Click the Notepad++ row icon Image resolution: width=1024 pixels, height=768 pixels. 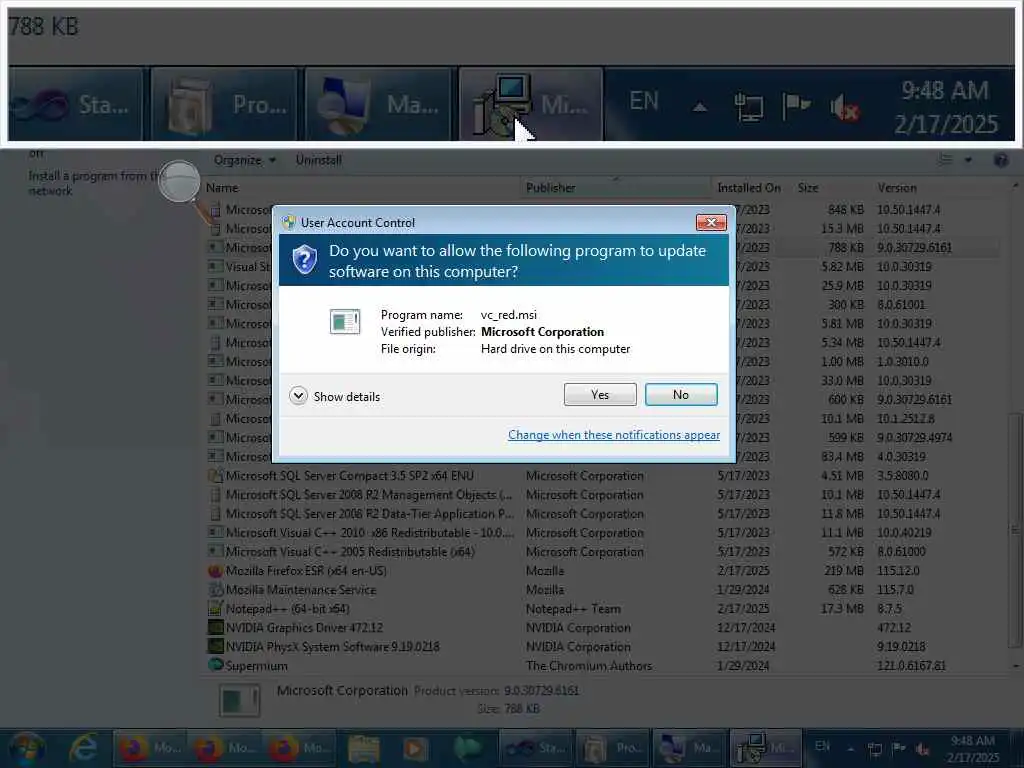(215, 609)
